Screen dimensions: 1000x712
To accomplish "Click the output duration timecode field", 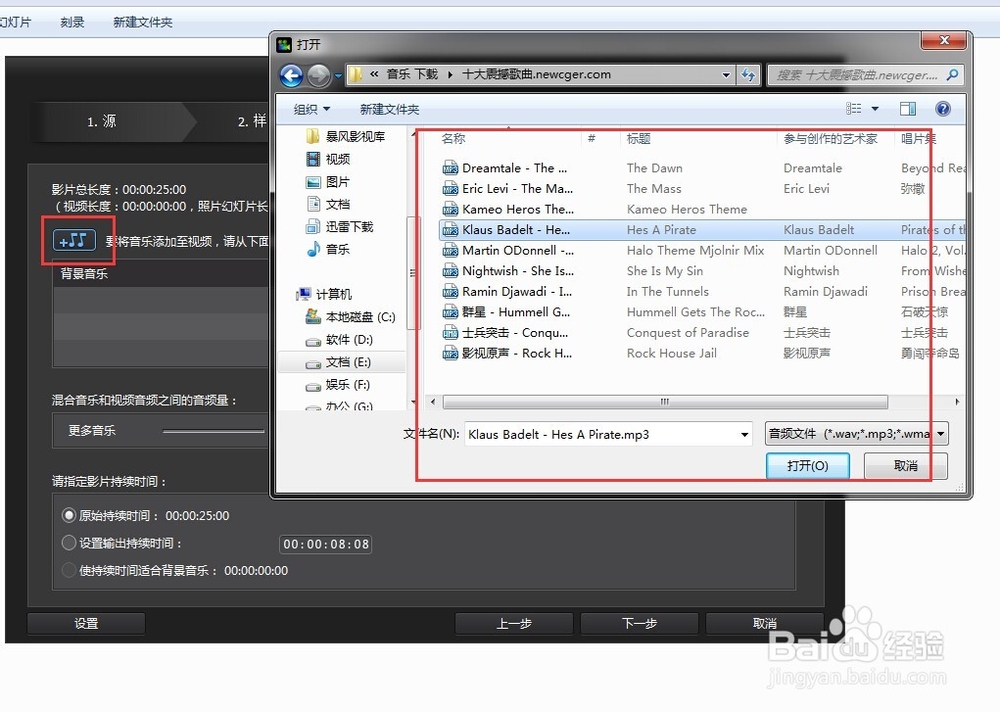I will point(325,544).
